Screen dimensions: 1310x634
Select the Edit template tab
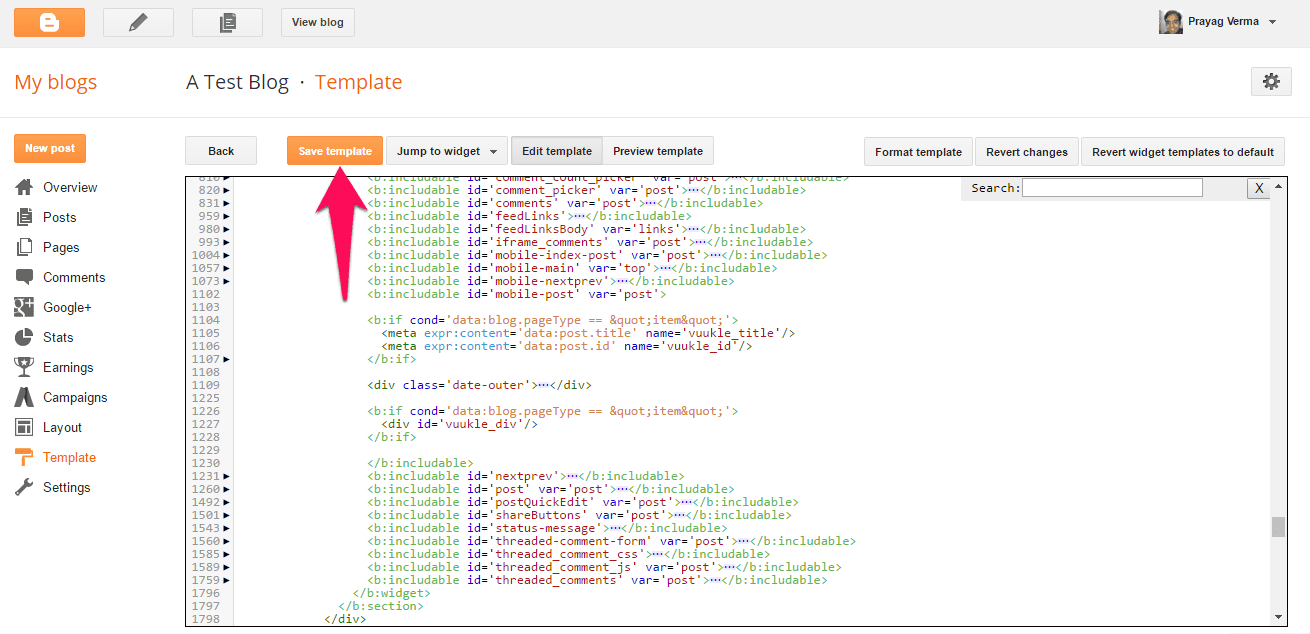click(556, 151)
